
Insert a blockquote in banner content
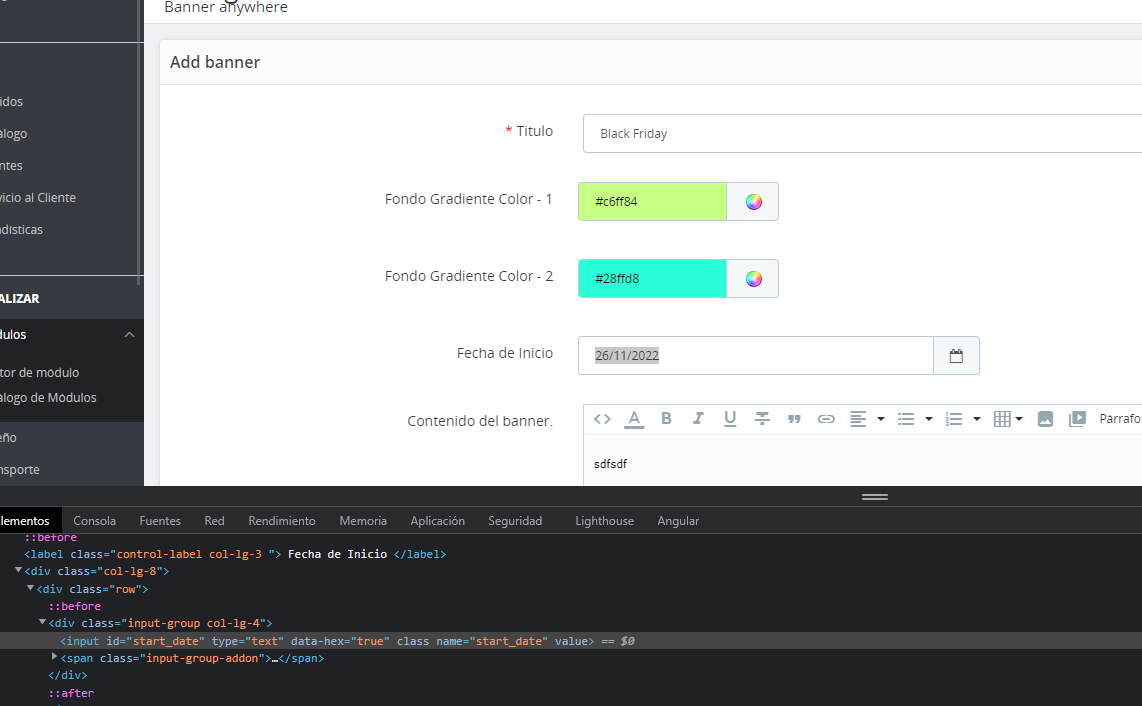794,419
